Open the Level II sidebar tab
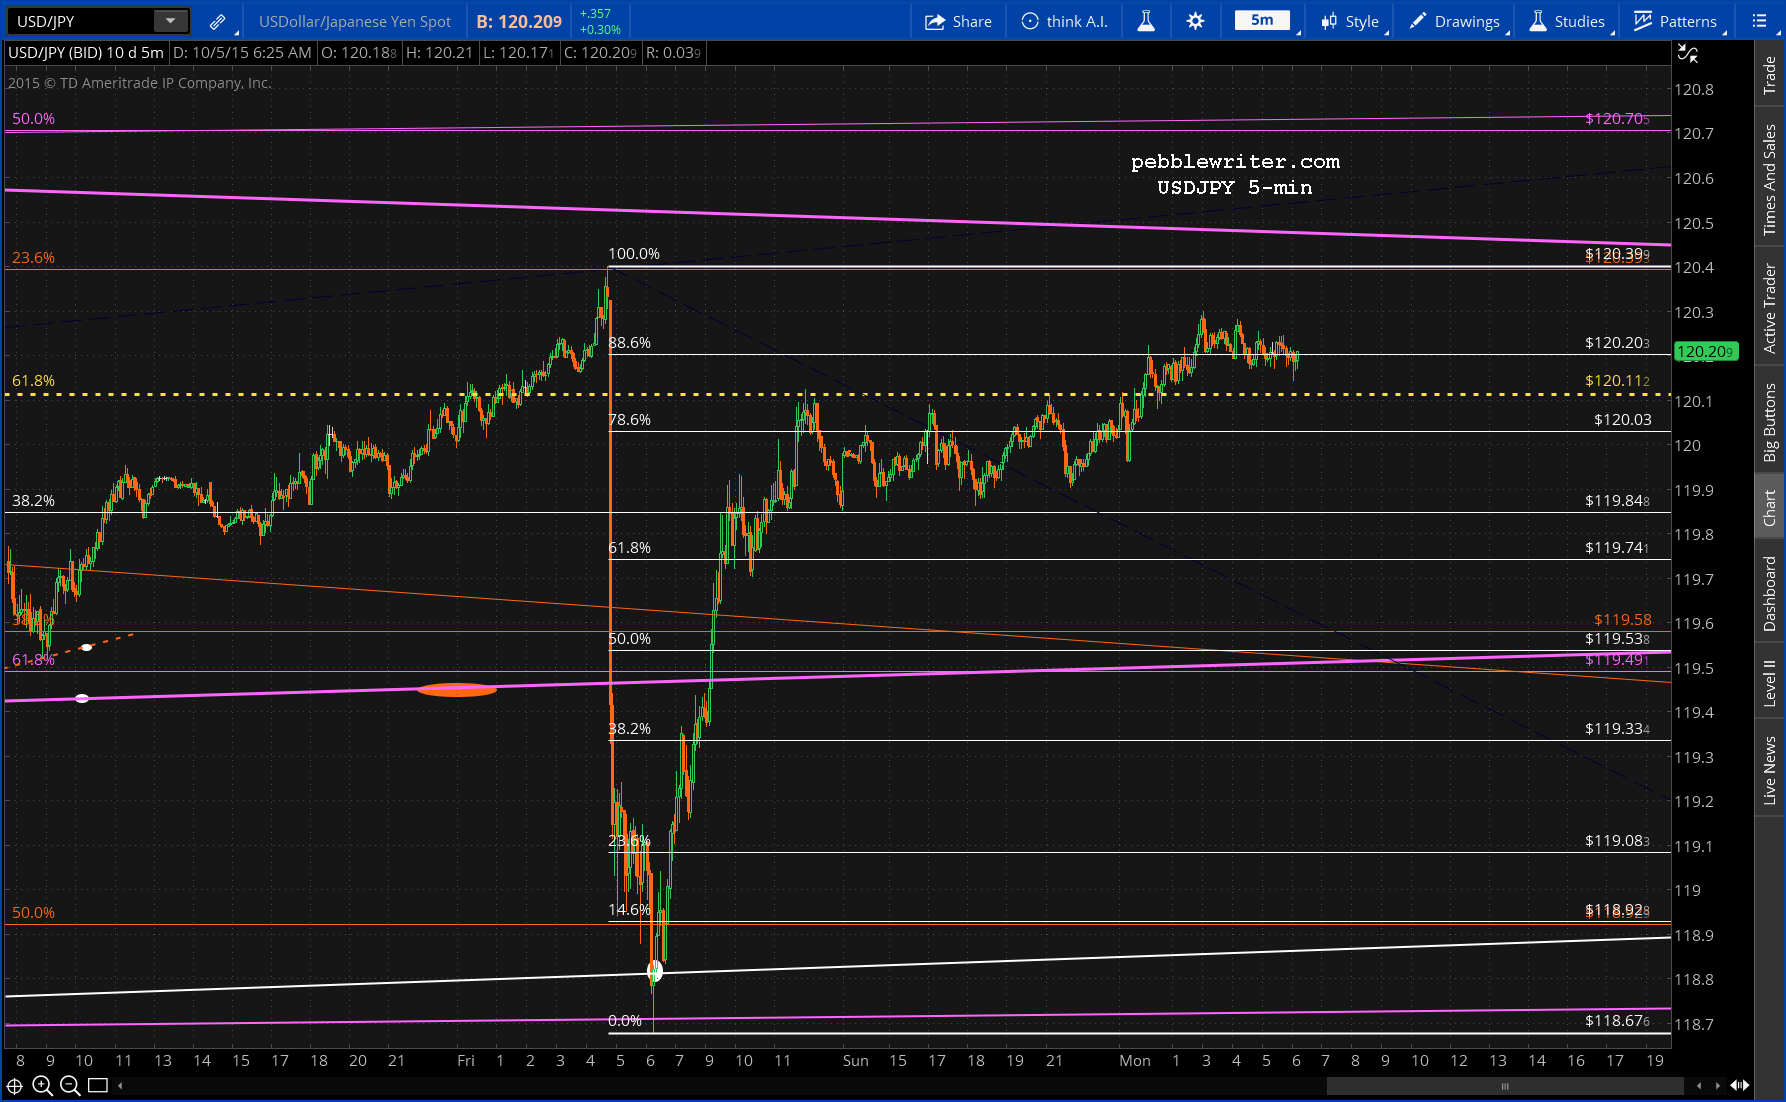This screenshot has width=1786, height=1102. (x=1770, y=683)
